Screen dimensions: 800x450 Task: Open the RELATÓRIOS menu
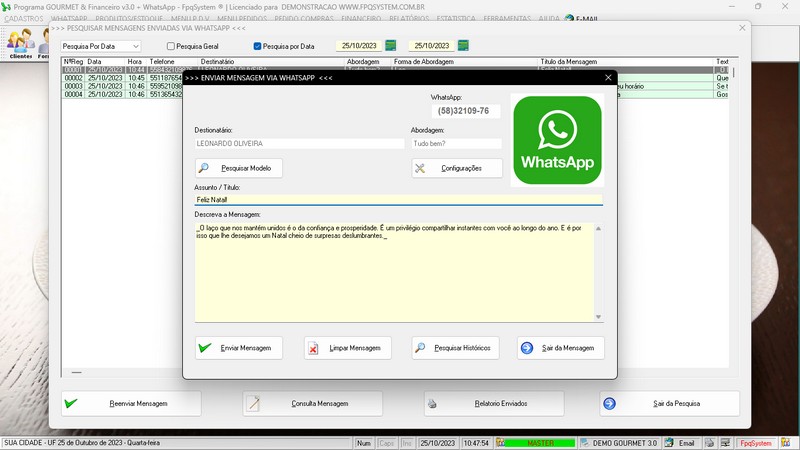pyautogui.click(x=409, y=18)
